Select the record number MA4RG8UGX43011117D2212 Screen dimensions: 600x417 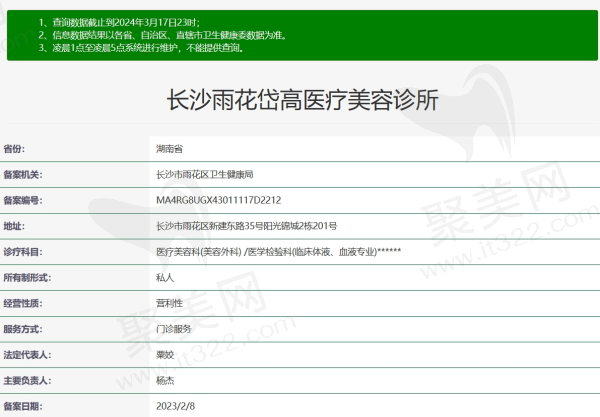click(x=218, y=200)
